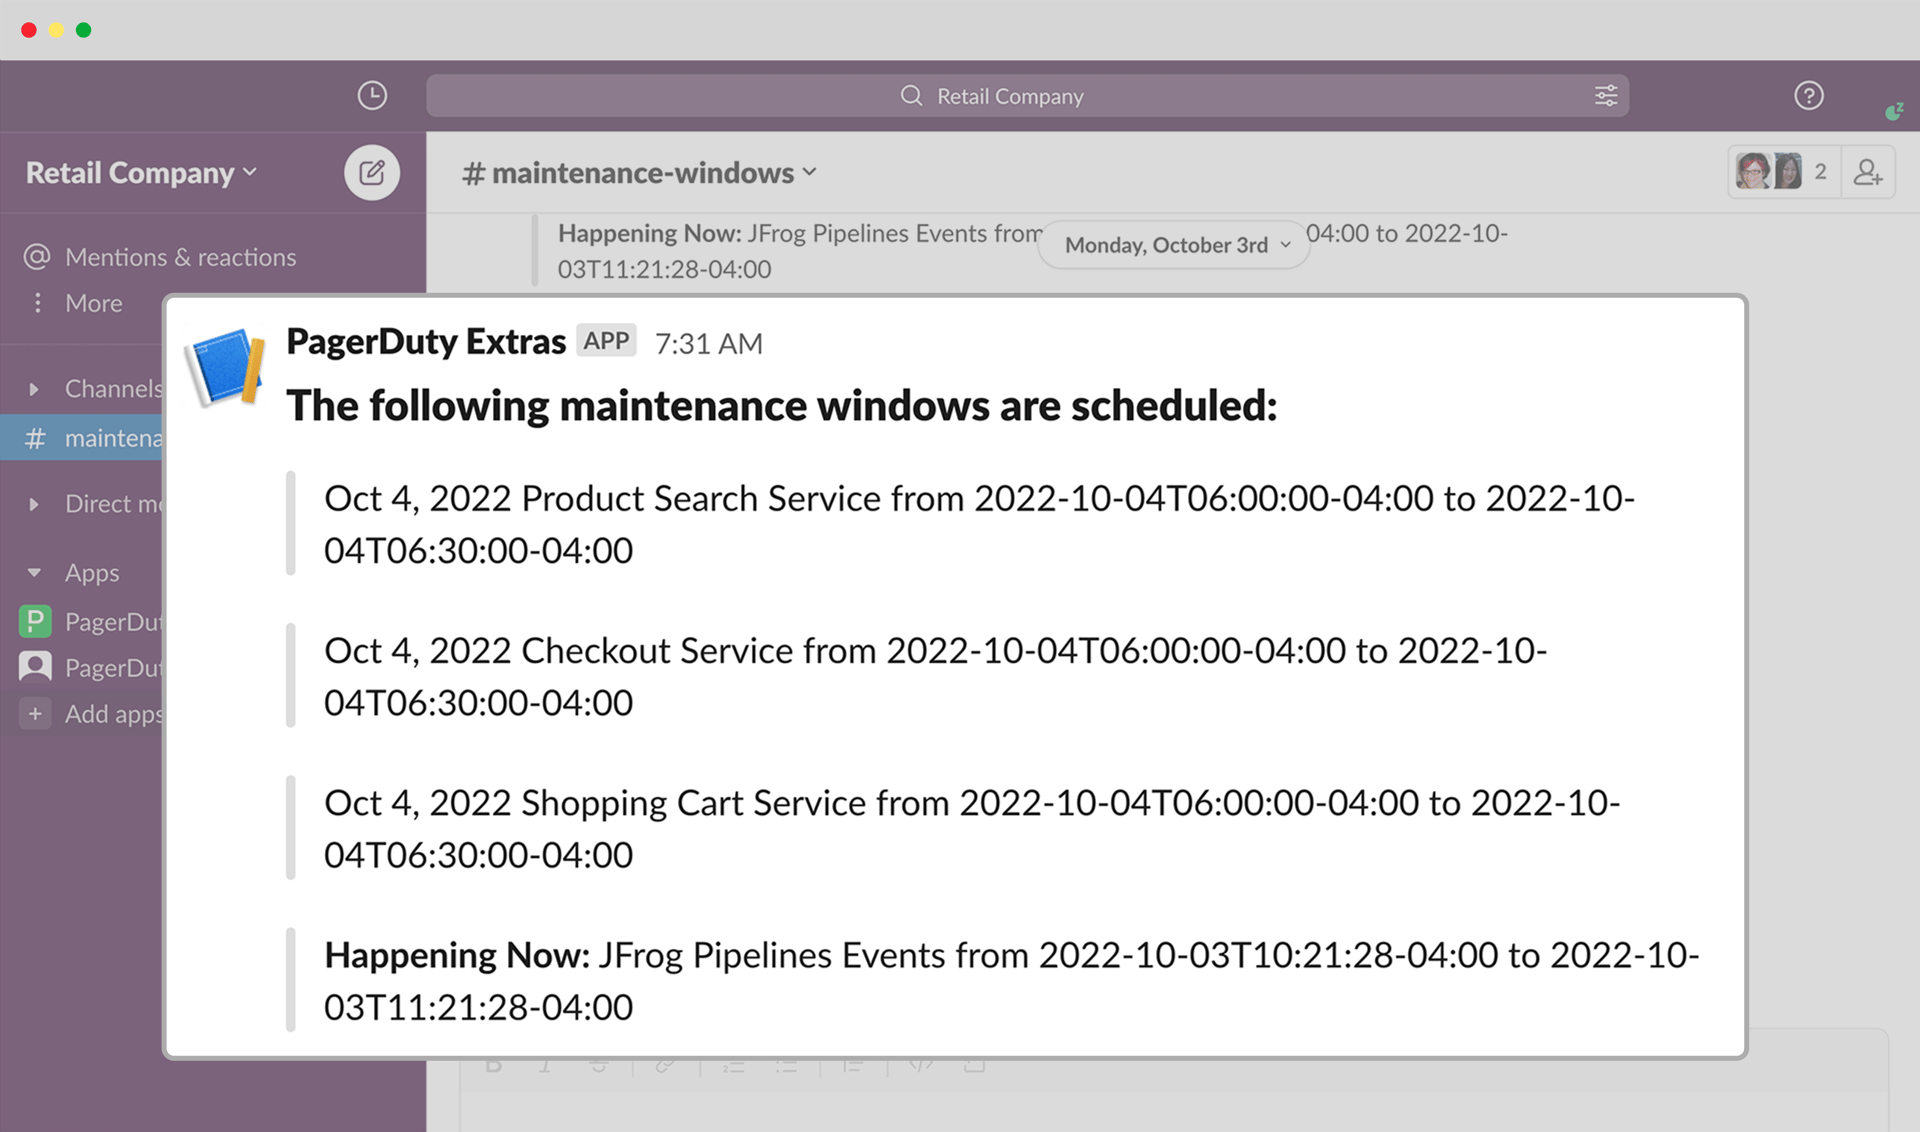Compose a new message with pencil icon
Screen dimensions: 1920x1132
[x=372, y=173]
